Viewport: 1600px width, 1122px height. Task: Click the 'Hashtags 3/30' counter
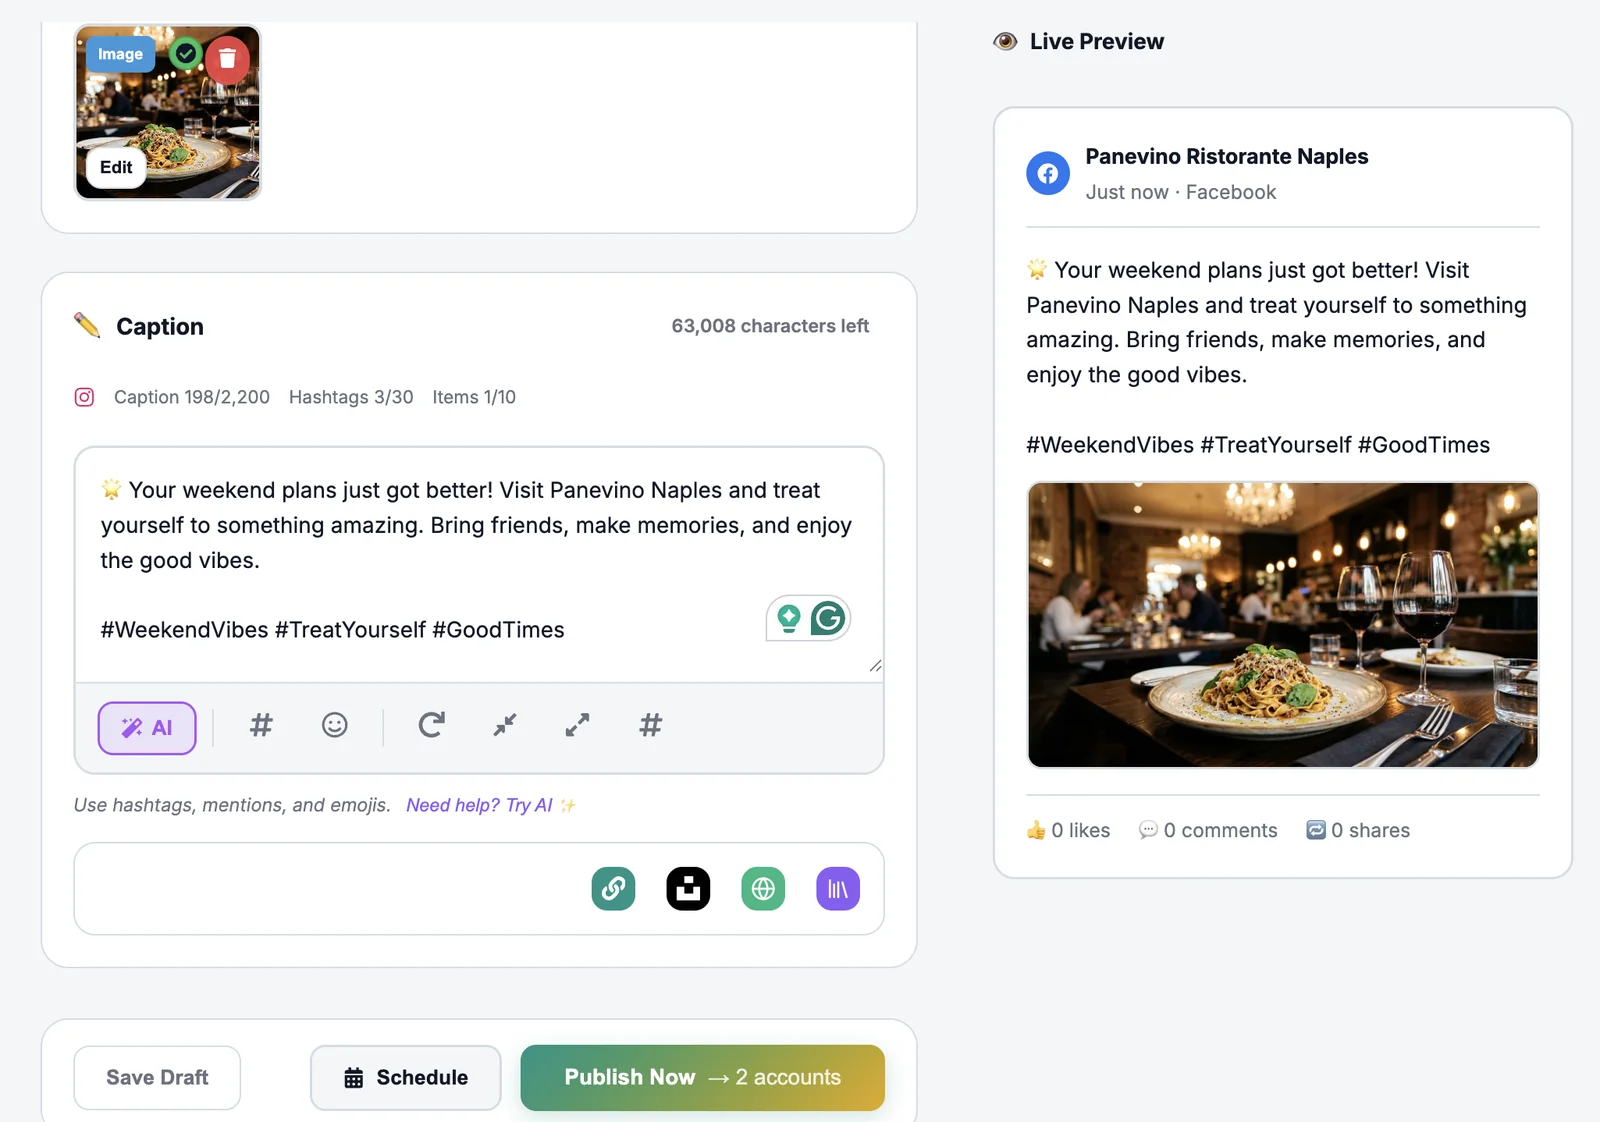(x=351, y=397)
